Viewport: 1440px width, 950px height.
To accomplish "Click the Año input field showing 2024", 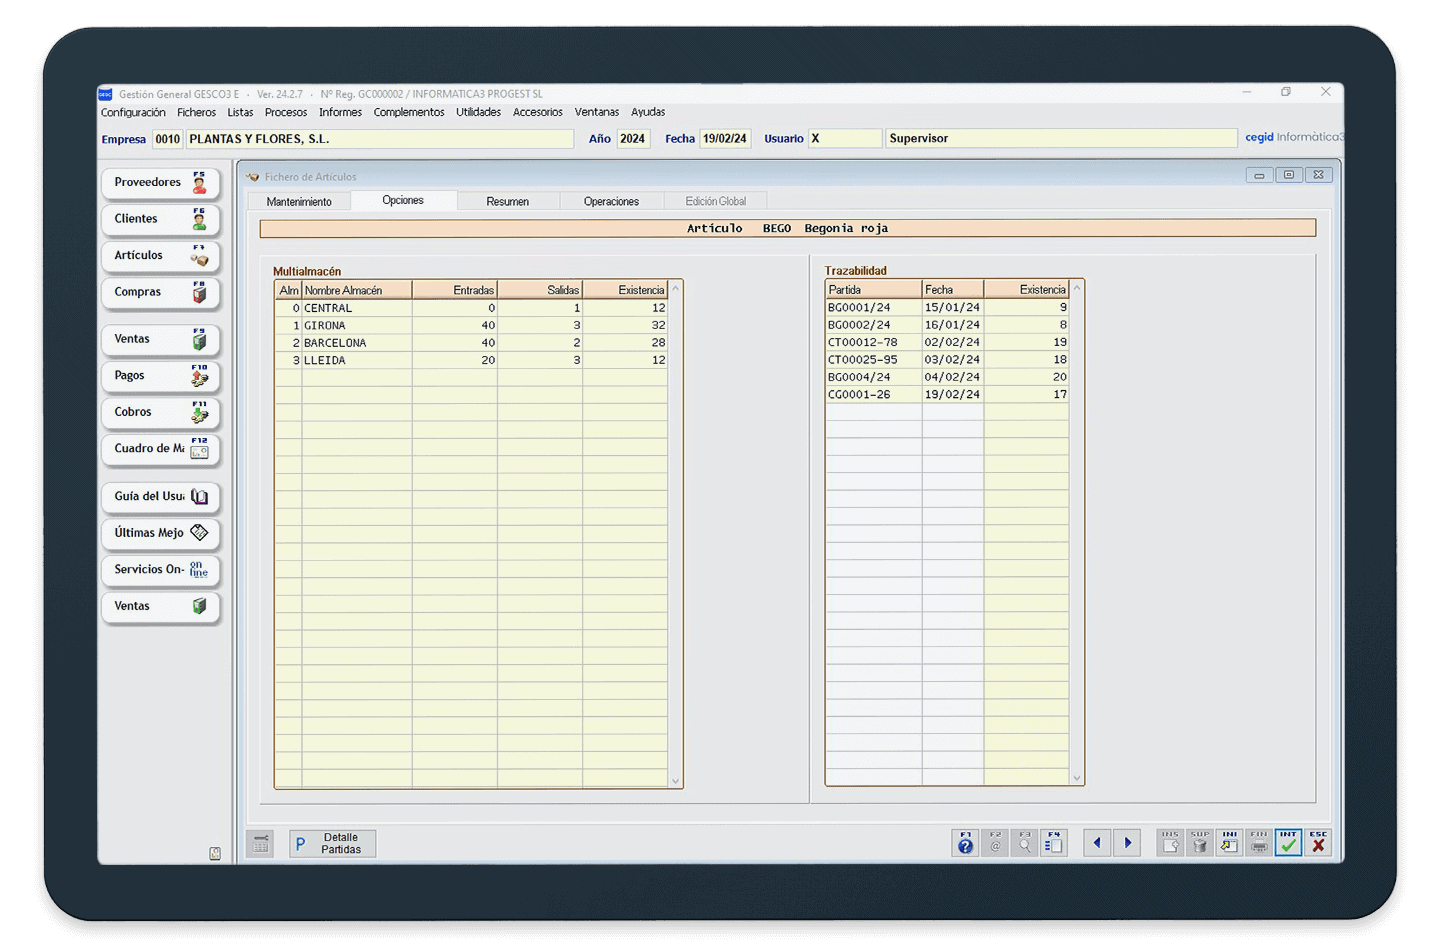I will point(633,139).
